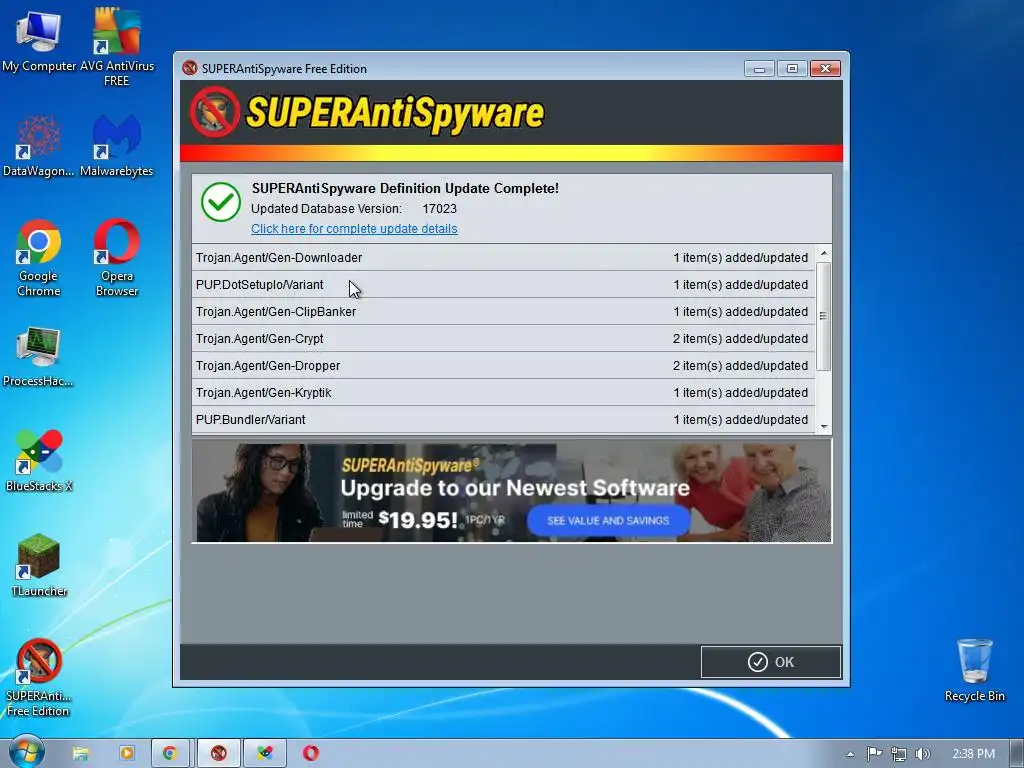The height and width of the screenshot is (768, 1024).
Task: Switch to the Chrome taskbar button
Action: (x=170, y=753)
